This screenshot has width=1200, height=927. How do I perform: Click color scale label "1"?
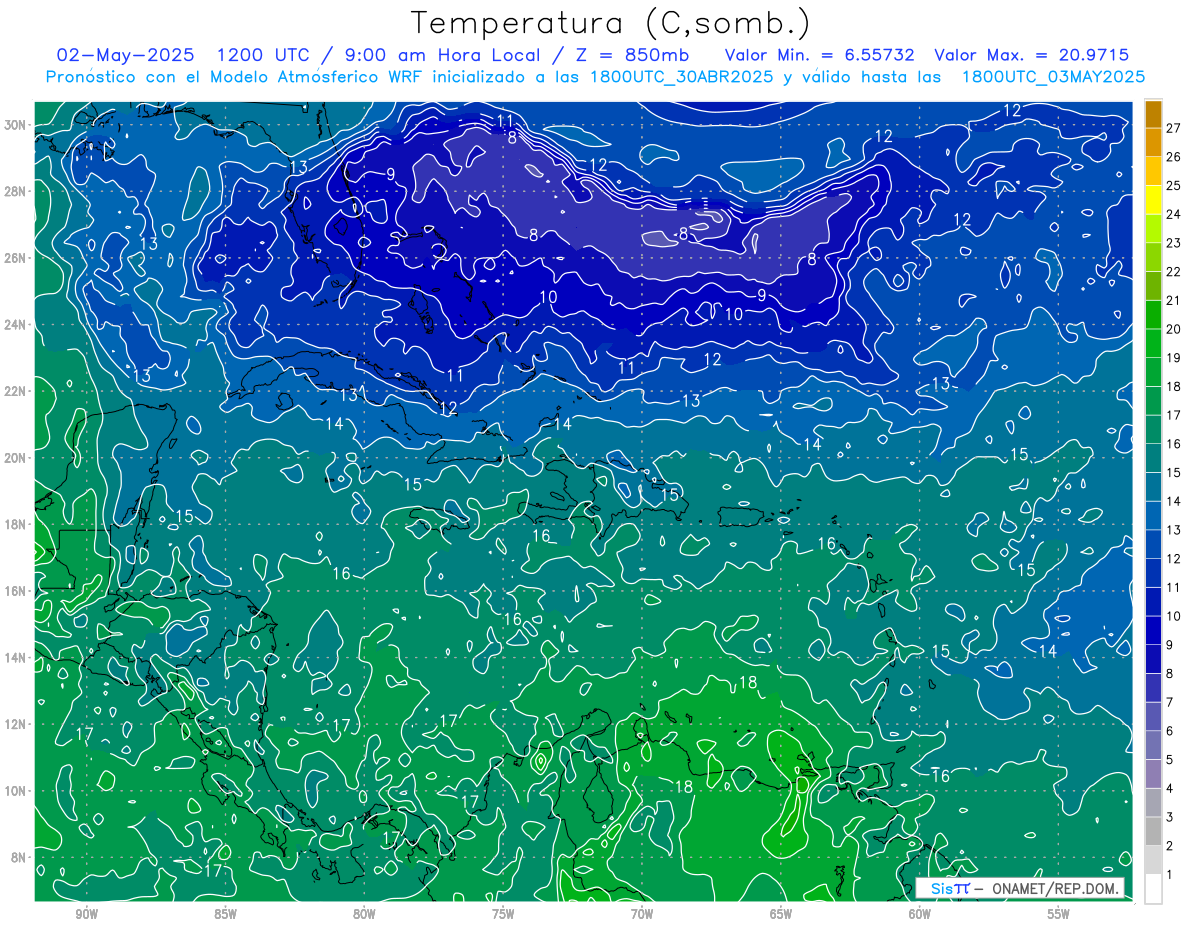click(x=1169, y=874)
